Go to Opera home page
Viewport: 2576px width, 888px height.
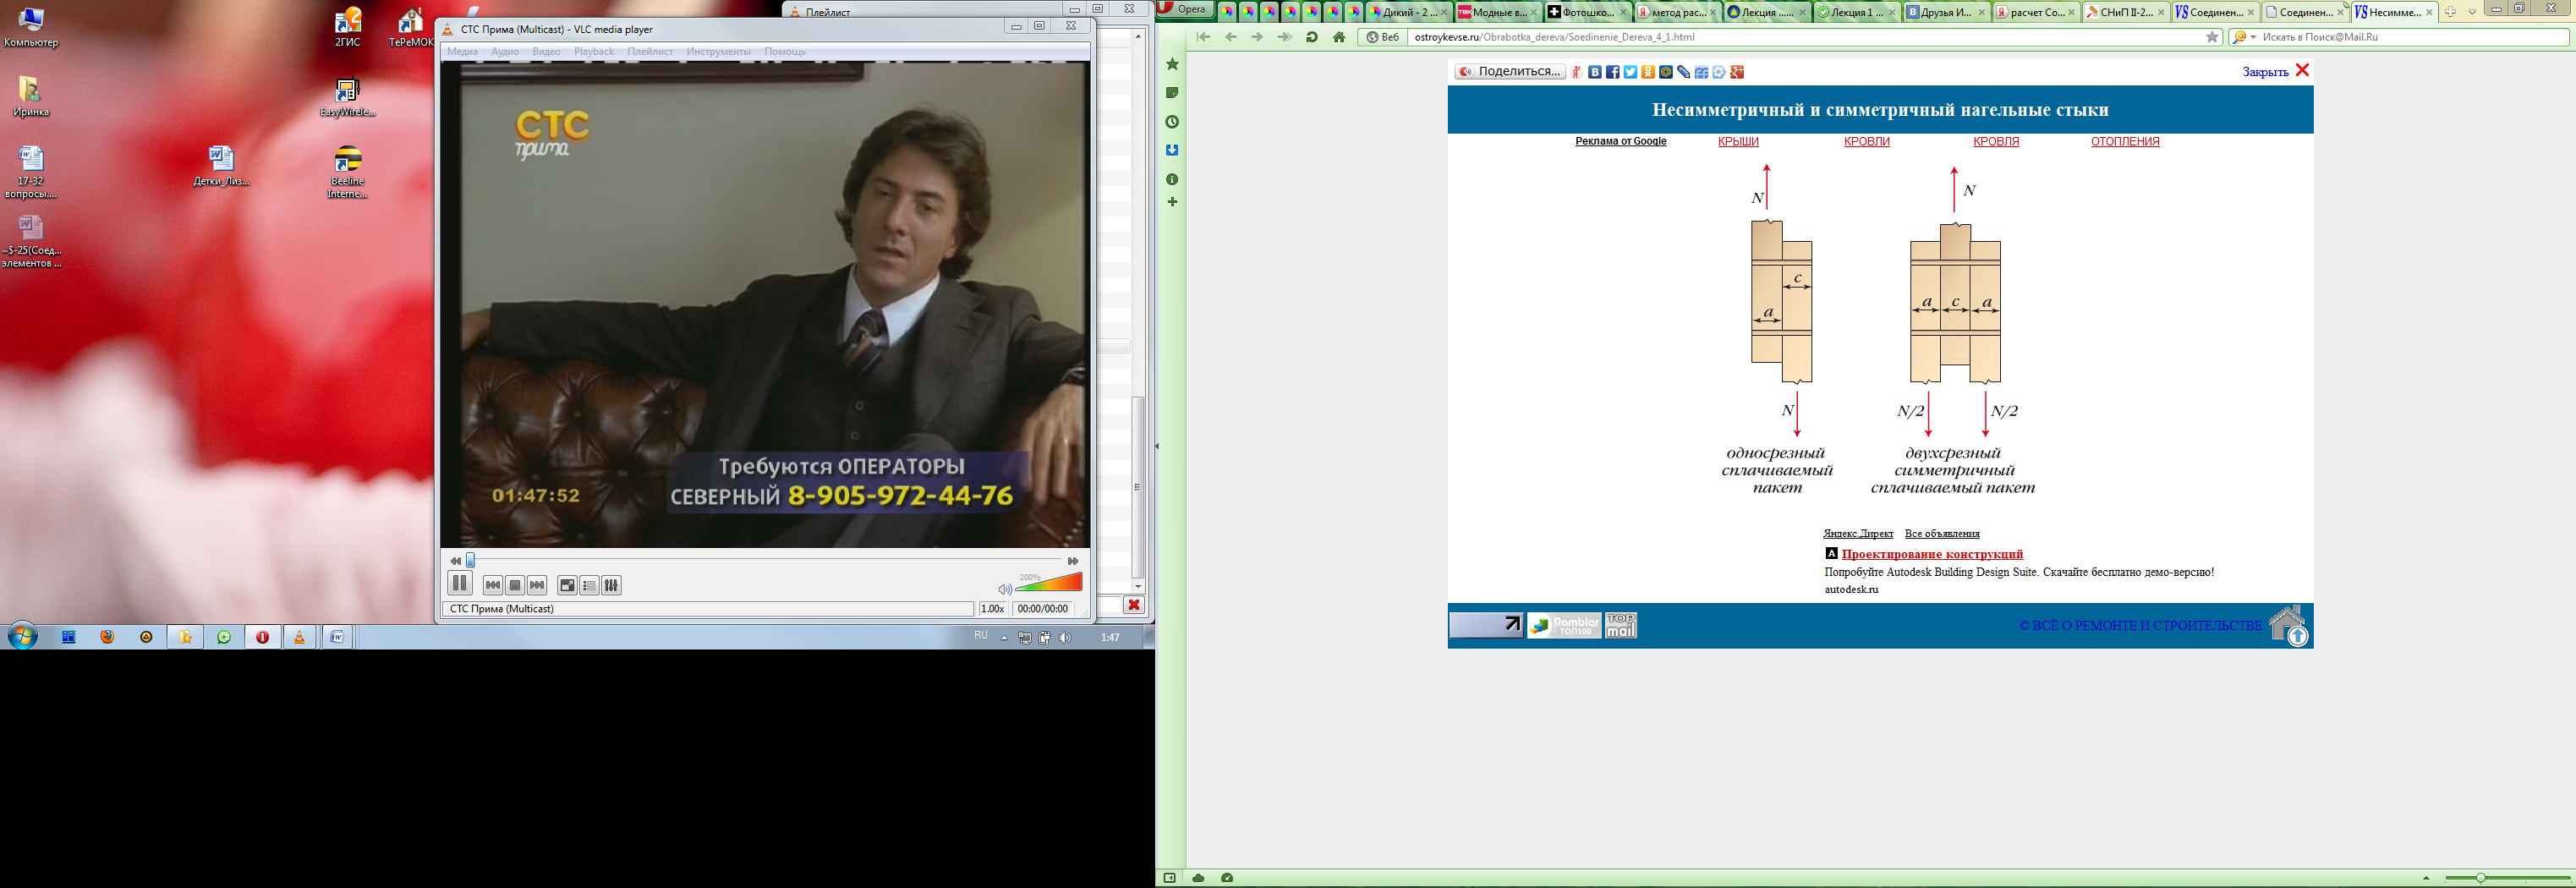[x=1339, y=37]
